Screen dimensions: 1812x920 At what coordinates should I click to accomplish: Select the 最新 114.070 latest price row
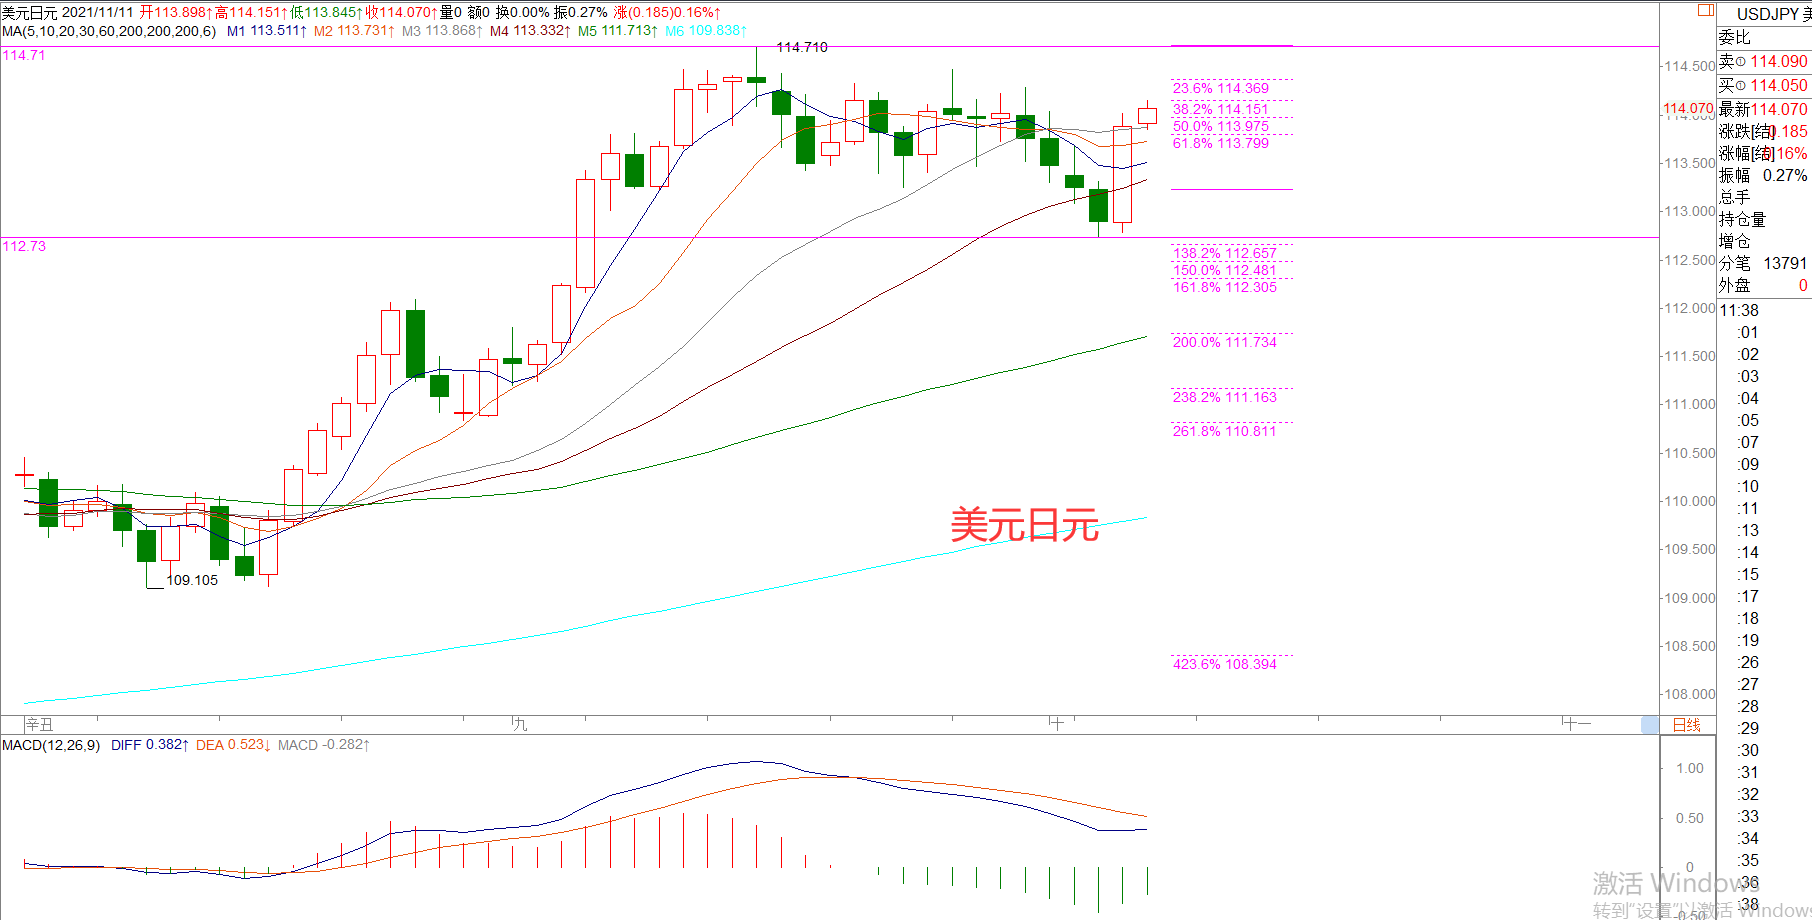tap(1764, 110)
